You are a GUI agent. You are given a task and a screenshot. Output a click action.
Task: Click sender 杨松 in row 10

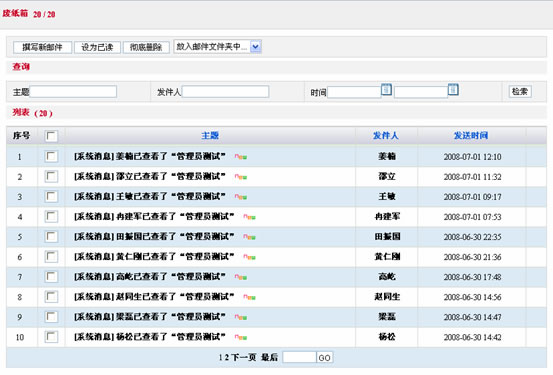point(387,337)
